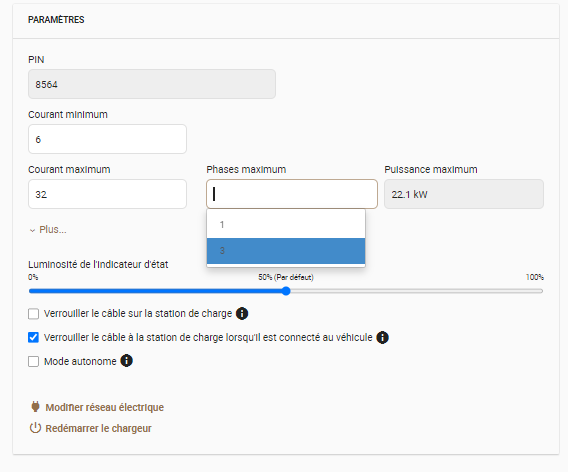The image size is (568, 472).
Task: Show info for lock cable when vehicle connected
Action: tap(383, 337)
